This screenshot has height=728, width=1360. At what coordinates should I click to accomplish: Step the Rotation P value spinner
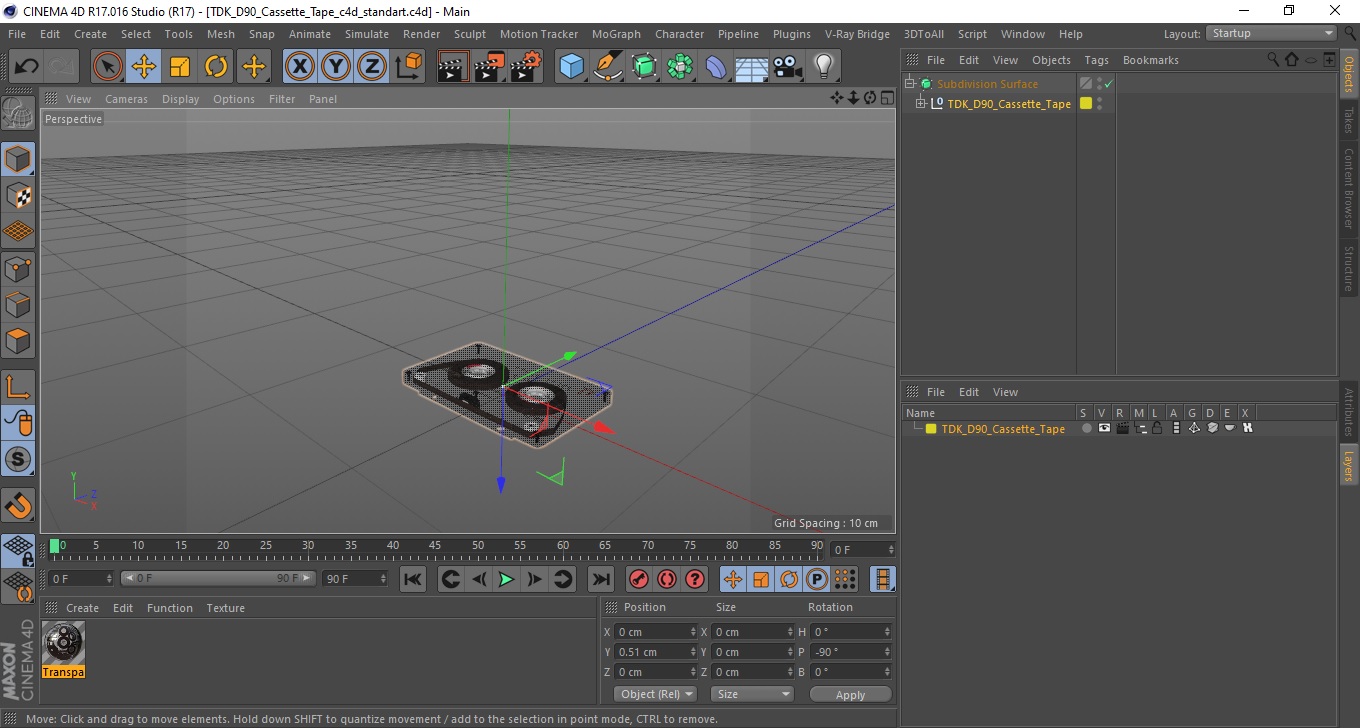point(887,652)
